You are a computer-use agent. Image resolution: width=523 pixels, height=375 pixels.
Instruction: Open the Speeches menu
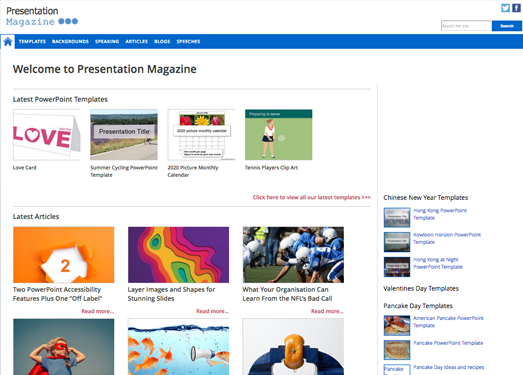click(x=188, y=41)
